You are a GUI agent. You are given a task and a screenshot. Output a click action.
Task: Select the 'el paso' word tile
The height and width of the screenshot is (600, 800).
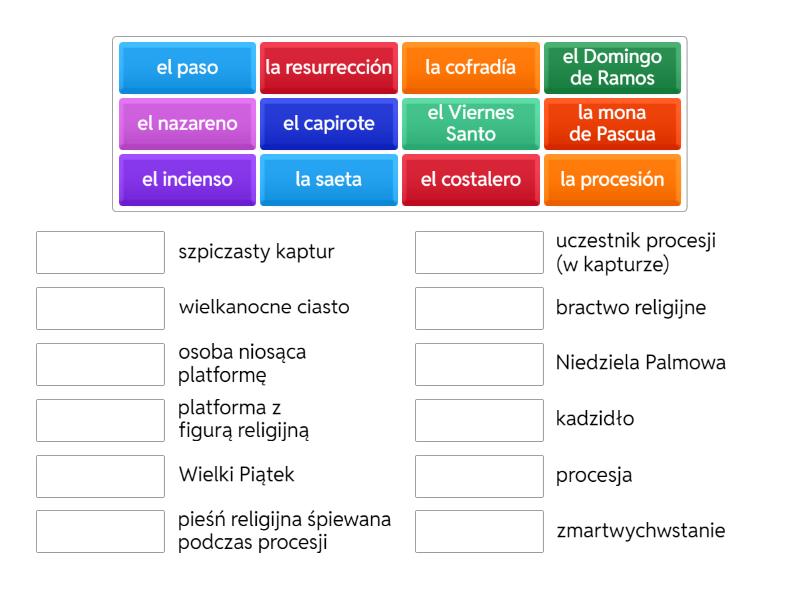(187, 68)
